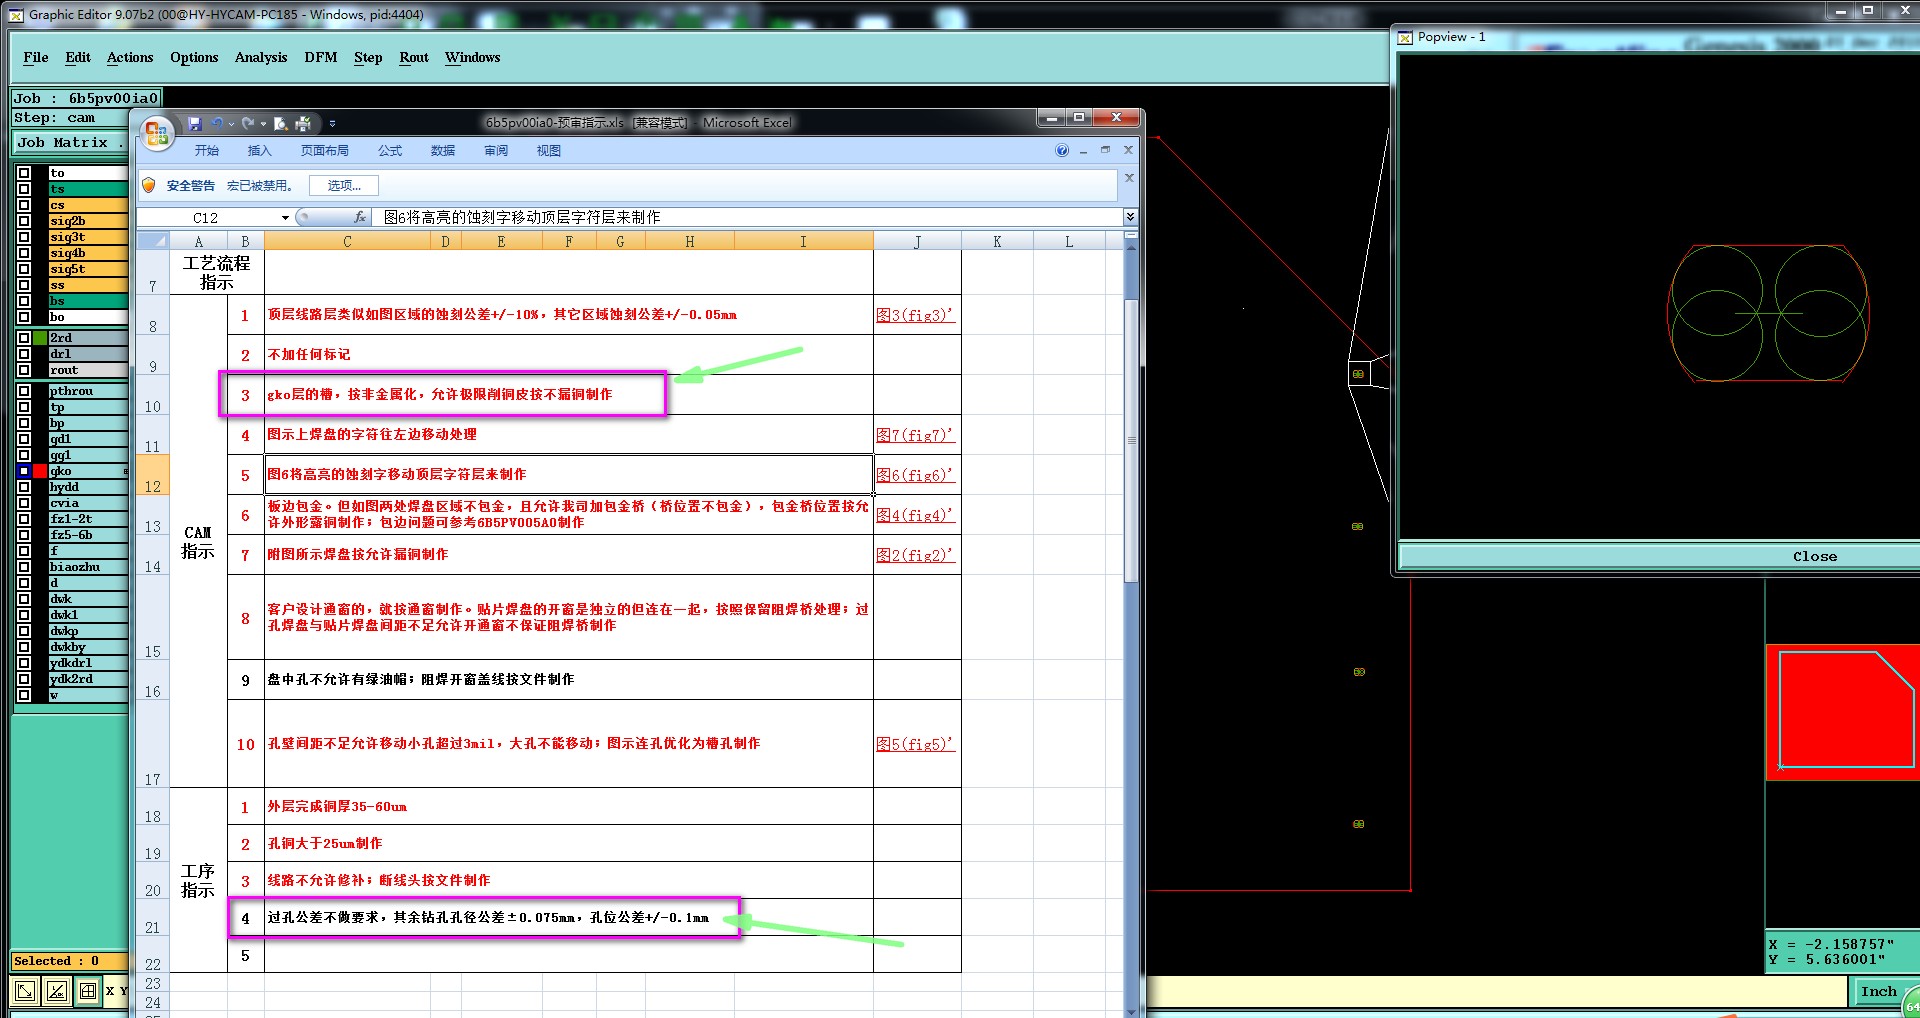Image resolution: width=1920 pixels, height=1018 pixels.
Task: Click the insert function fx icon
Action: [360, 217]
